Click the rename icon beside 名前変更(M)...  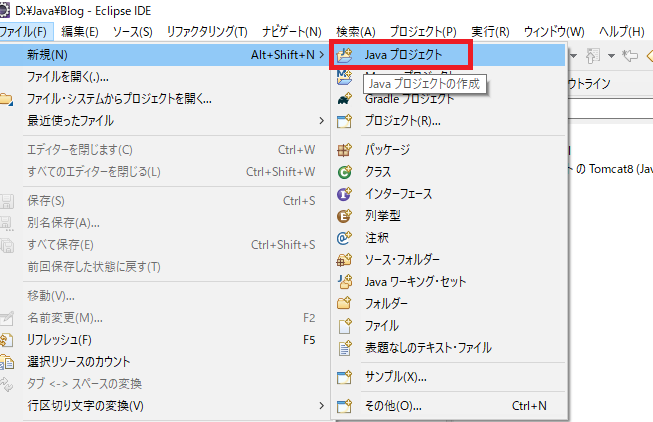pos(7,318)
